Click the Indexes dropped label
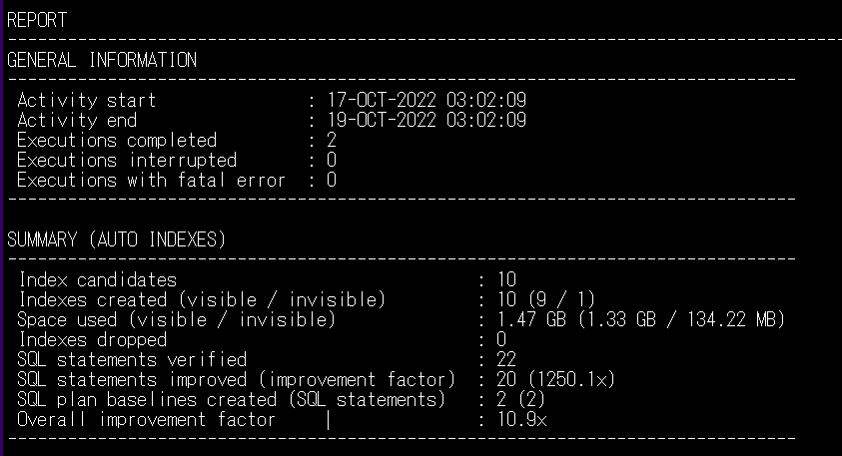842x456 pixels. tap(92, 340)
